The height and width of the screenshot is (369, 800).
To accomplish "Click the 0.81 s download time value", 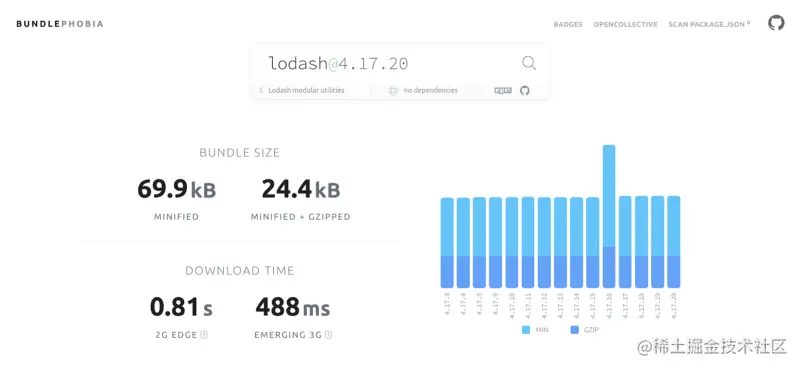I will click(x=181, y=308).
